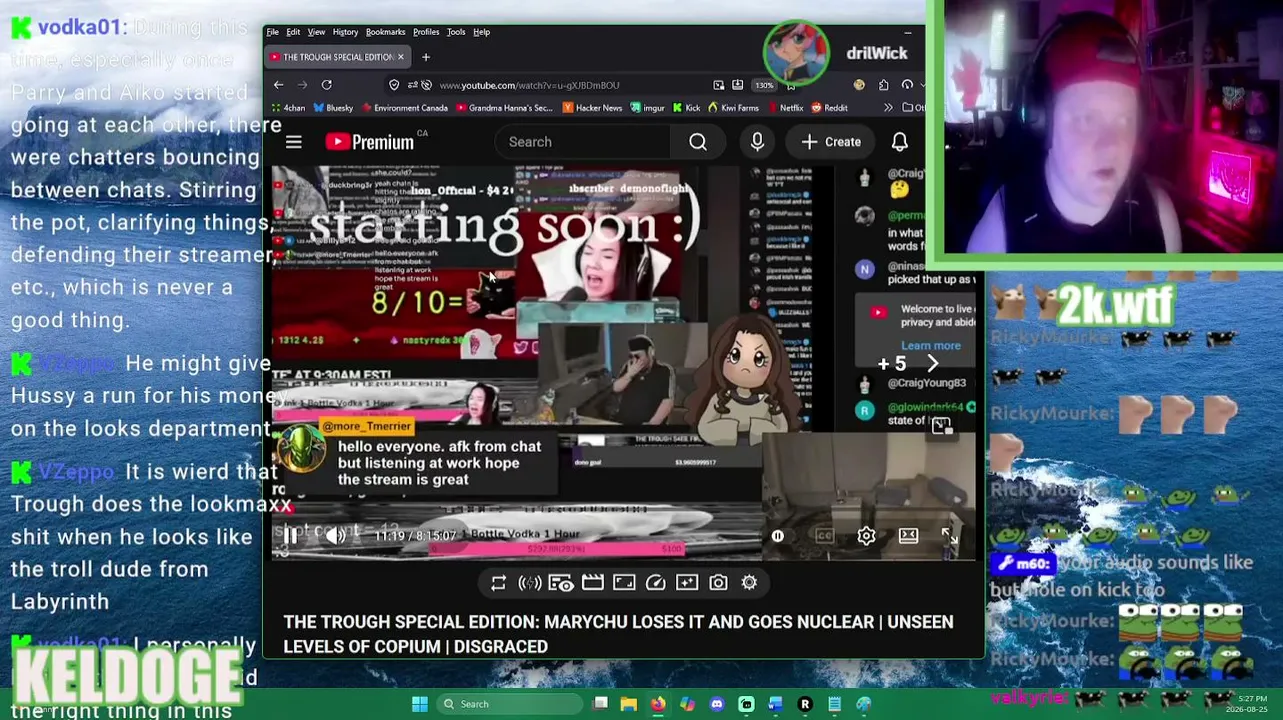Screen dimensions: 1283x720
Task: Open the Kiwi Farms bookmark
Action: click(733, 108)
